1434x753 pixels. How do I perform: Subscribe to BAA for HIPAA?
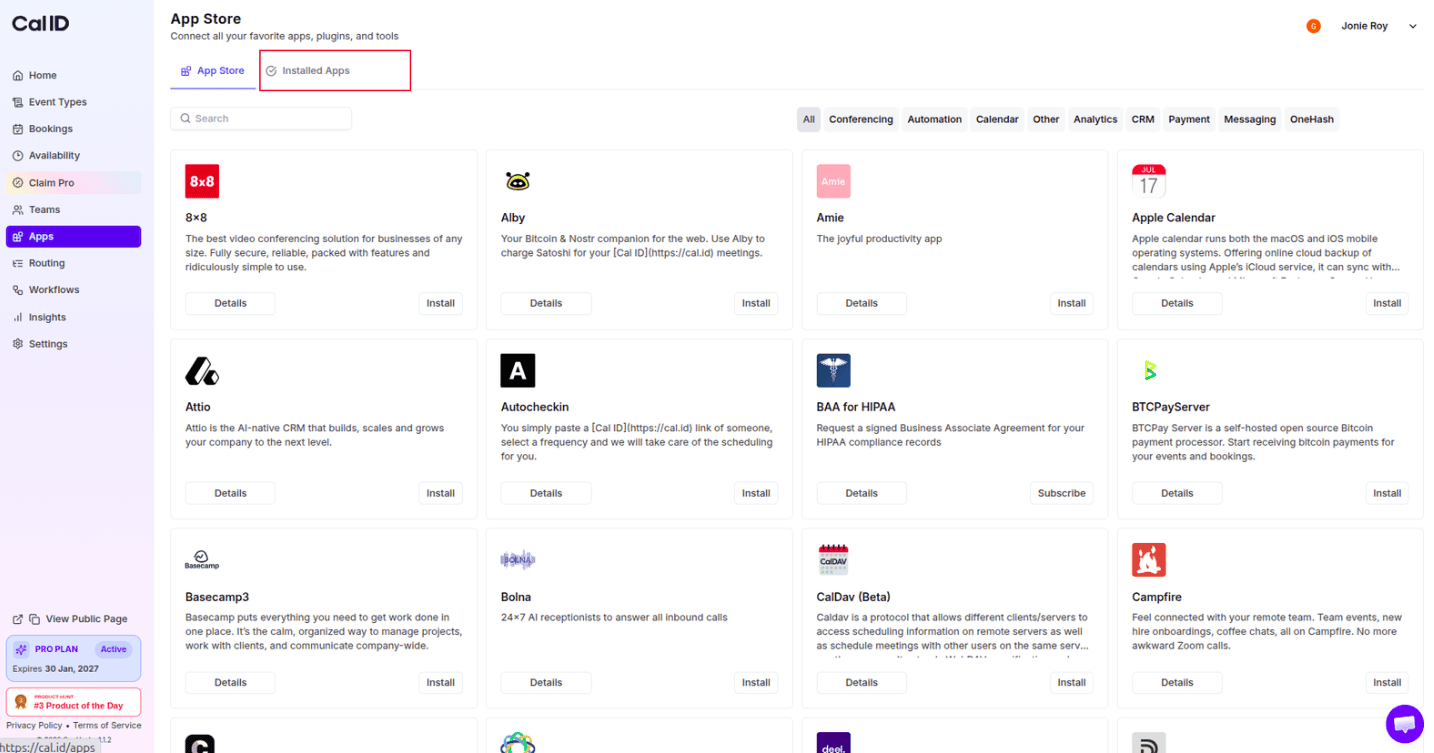(1062, 493)
